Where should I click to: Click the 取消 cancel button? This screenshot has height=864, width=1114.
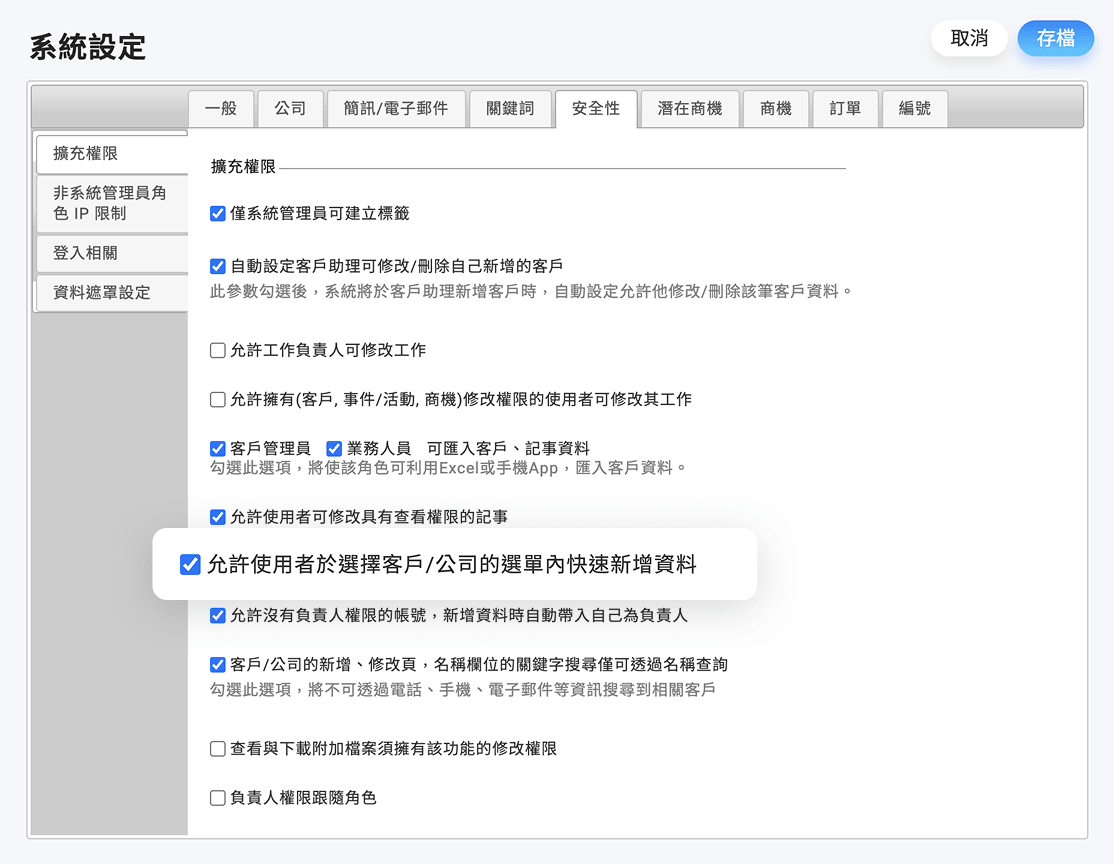(968, 38)
